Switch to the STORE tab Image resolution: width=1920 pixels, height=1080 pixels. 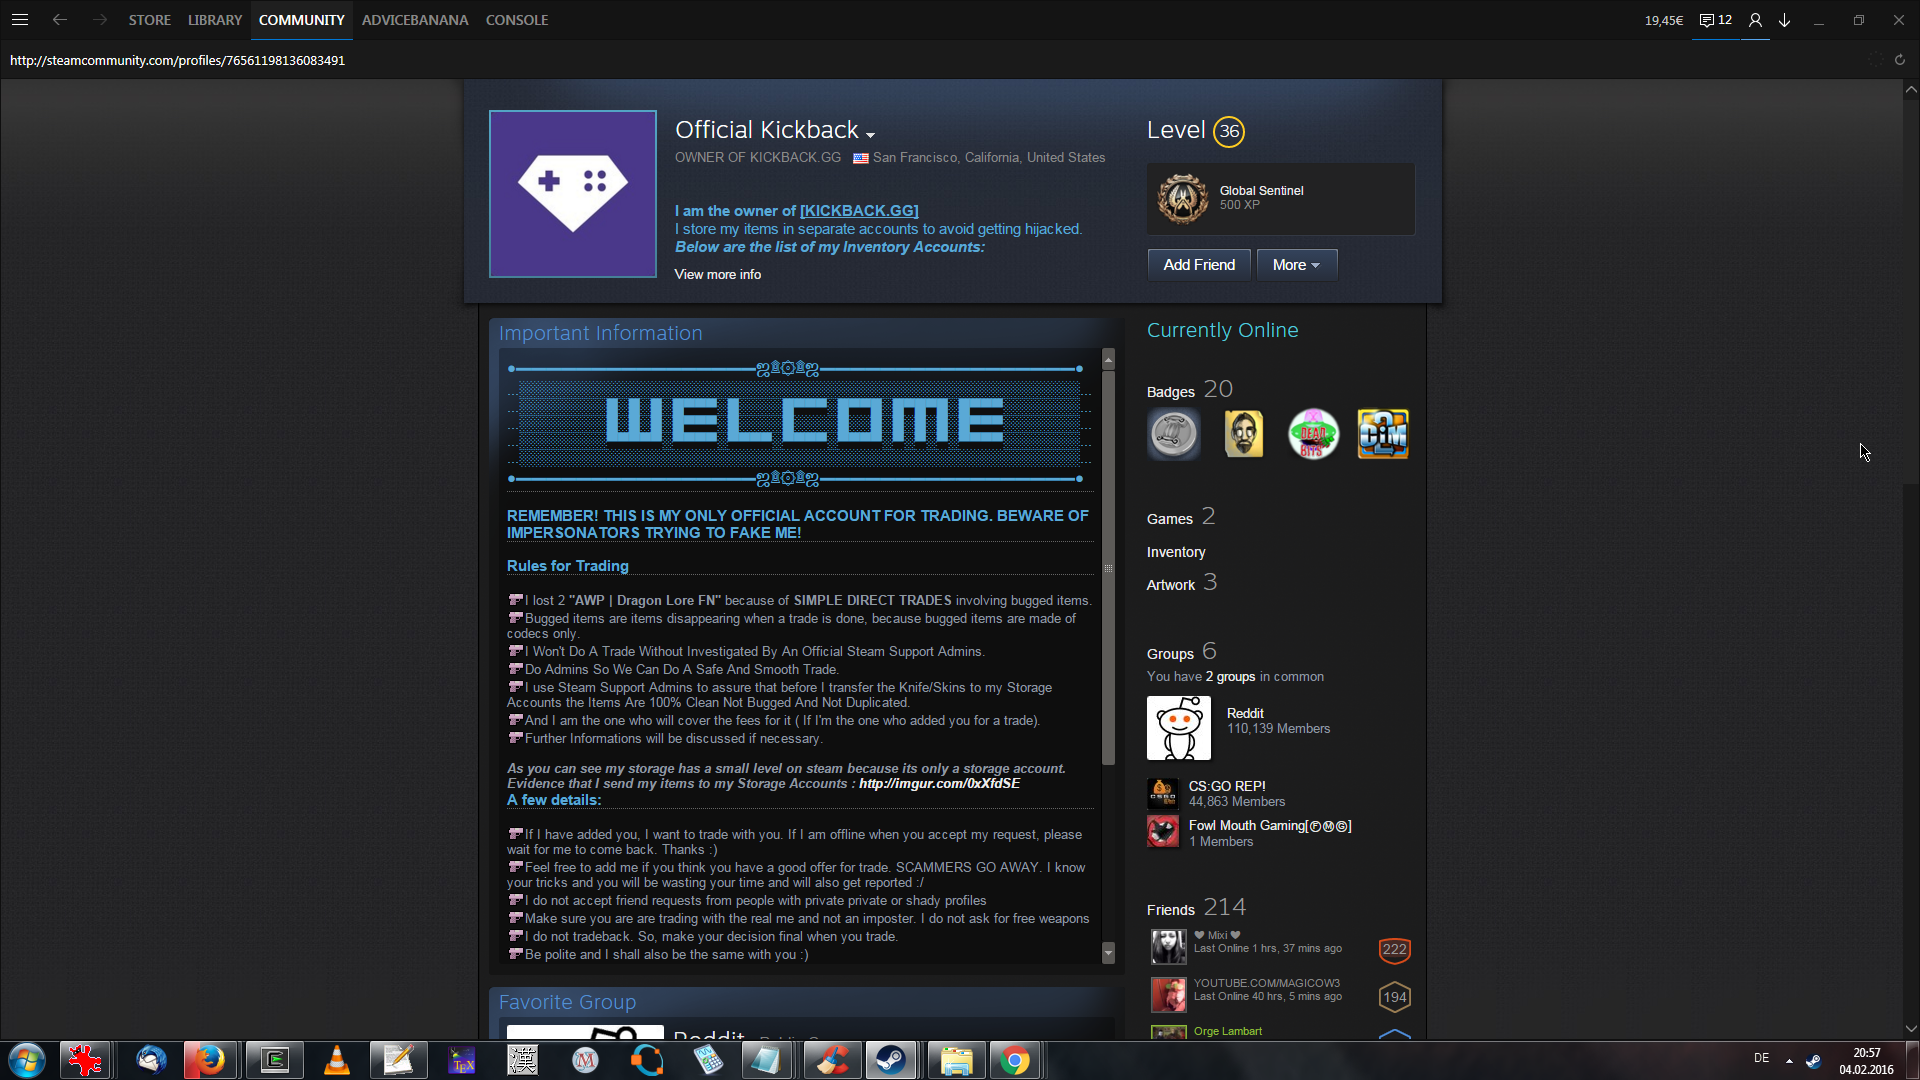pos(149,20)
